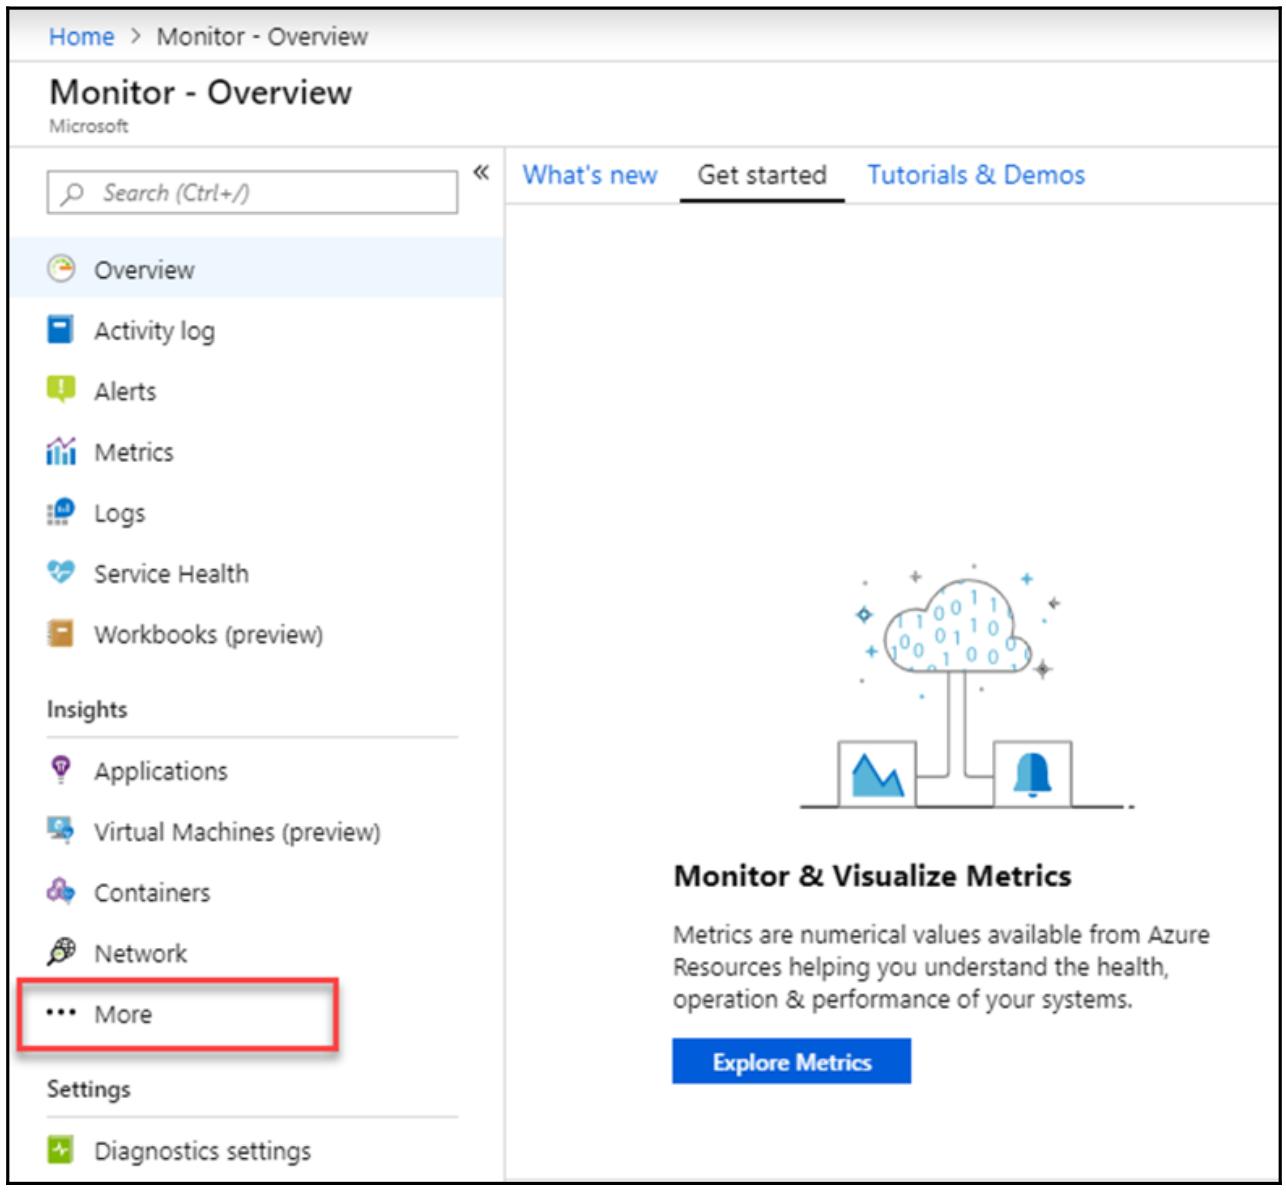The image size is (1286, 1192).
Task: Click the Containers icon
Action: (61, 892)
